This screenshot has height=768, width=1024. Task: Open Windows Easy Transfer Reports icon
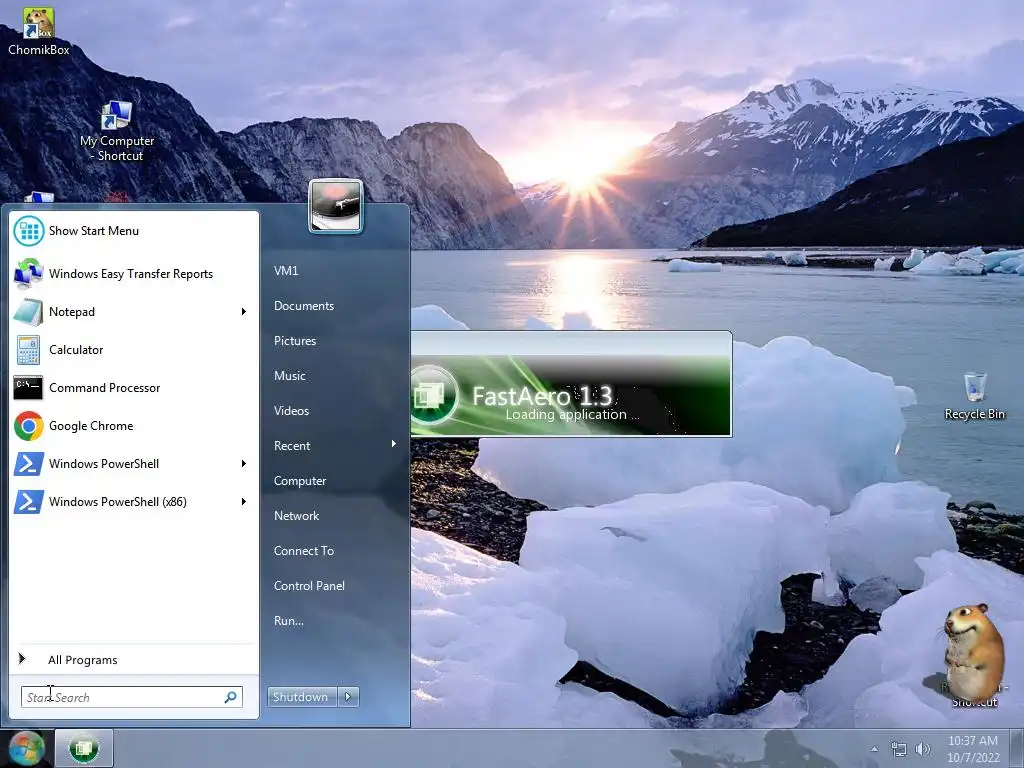click(29, 274)
